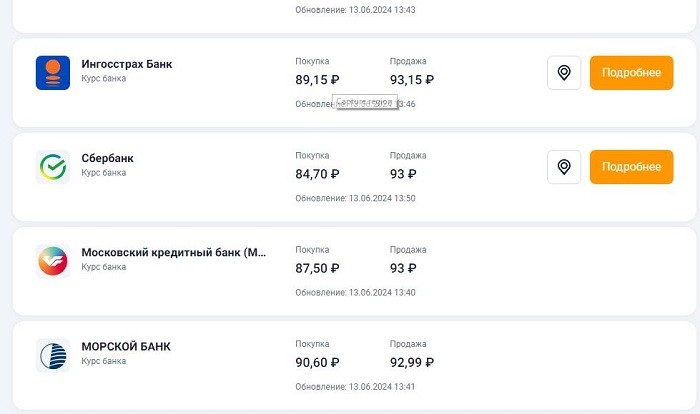Viewport: 700px width, 414px height.
Task: Click the Ингосстрах Банк logo icon
Action: pos(53,73)
